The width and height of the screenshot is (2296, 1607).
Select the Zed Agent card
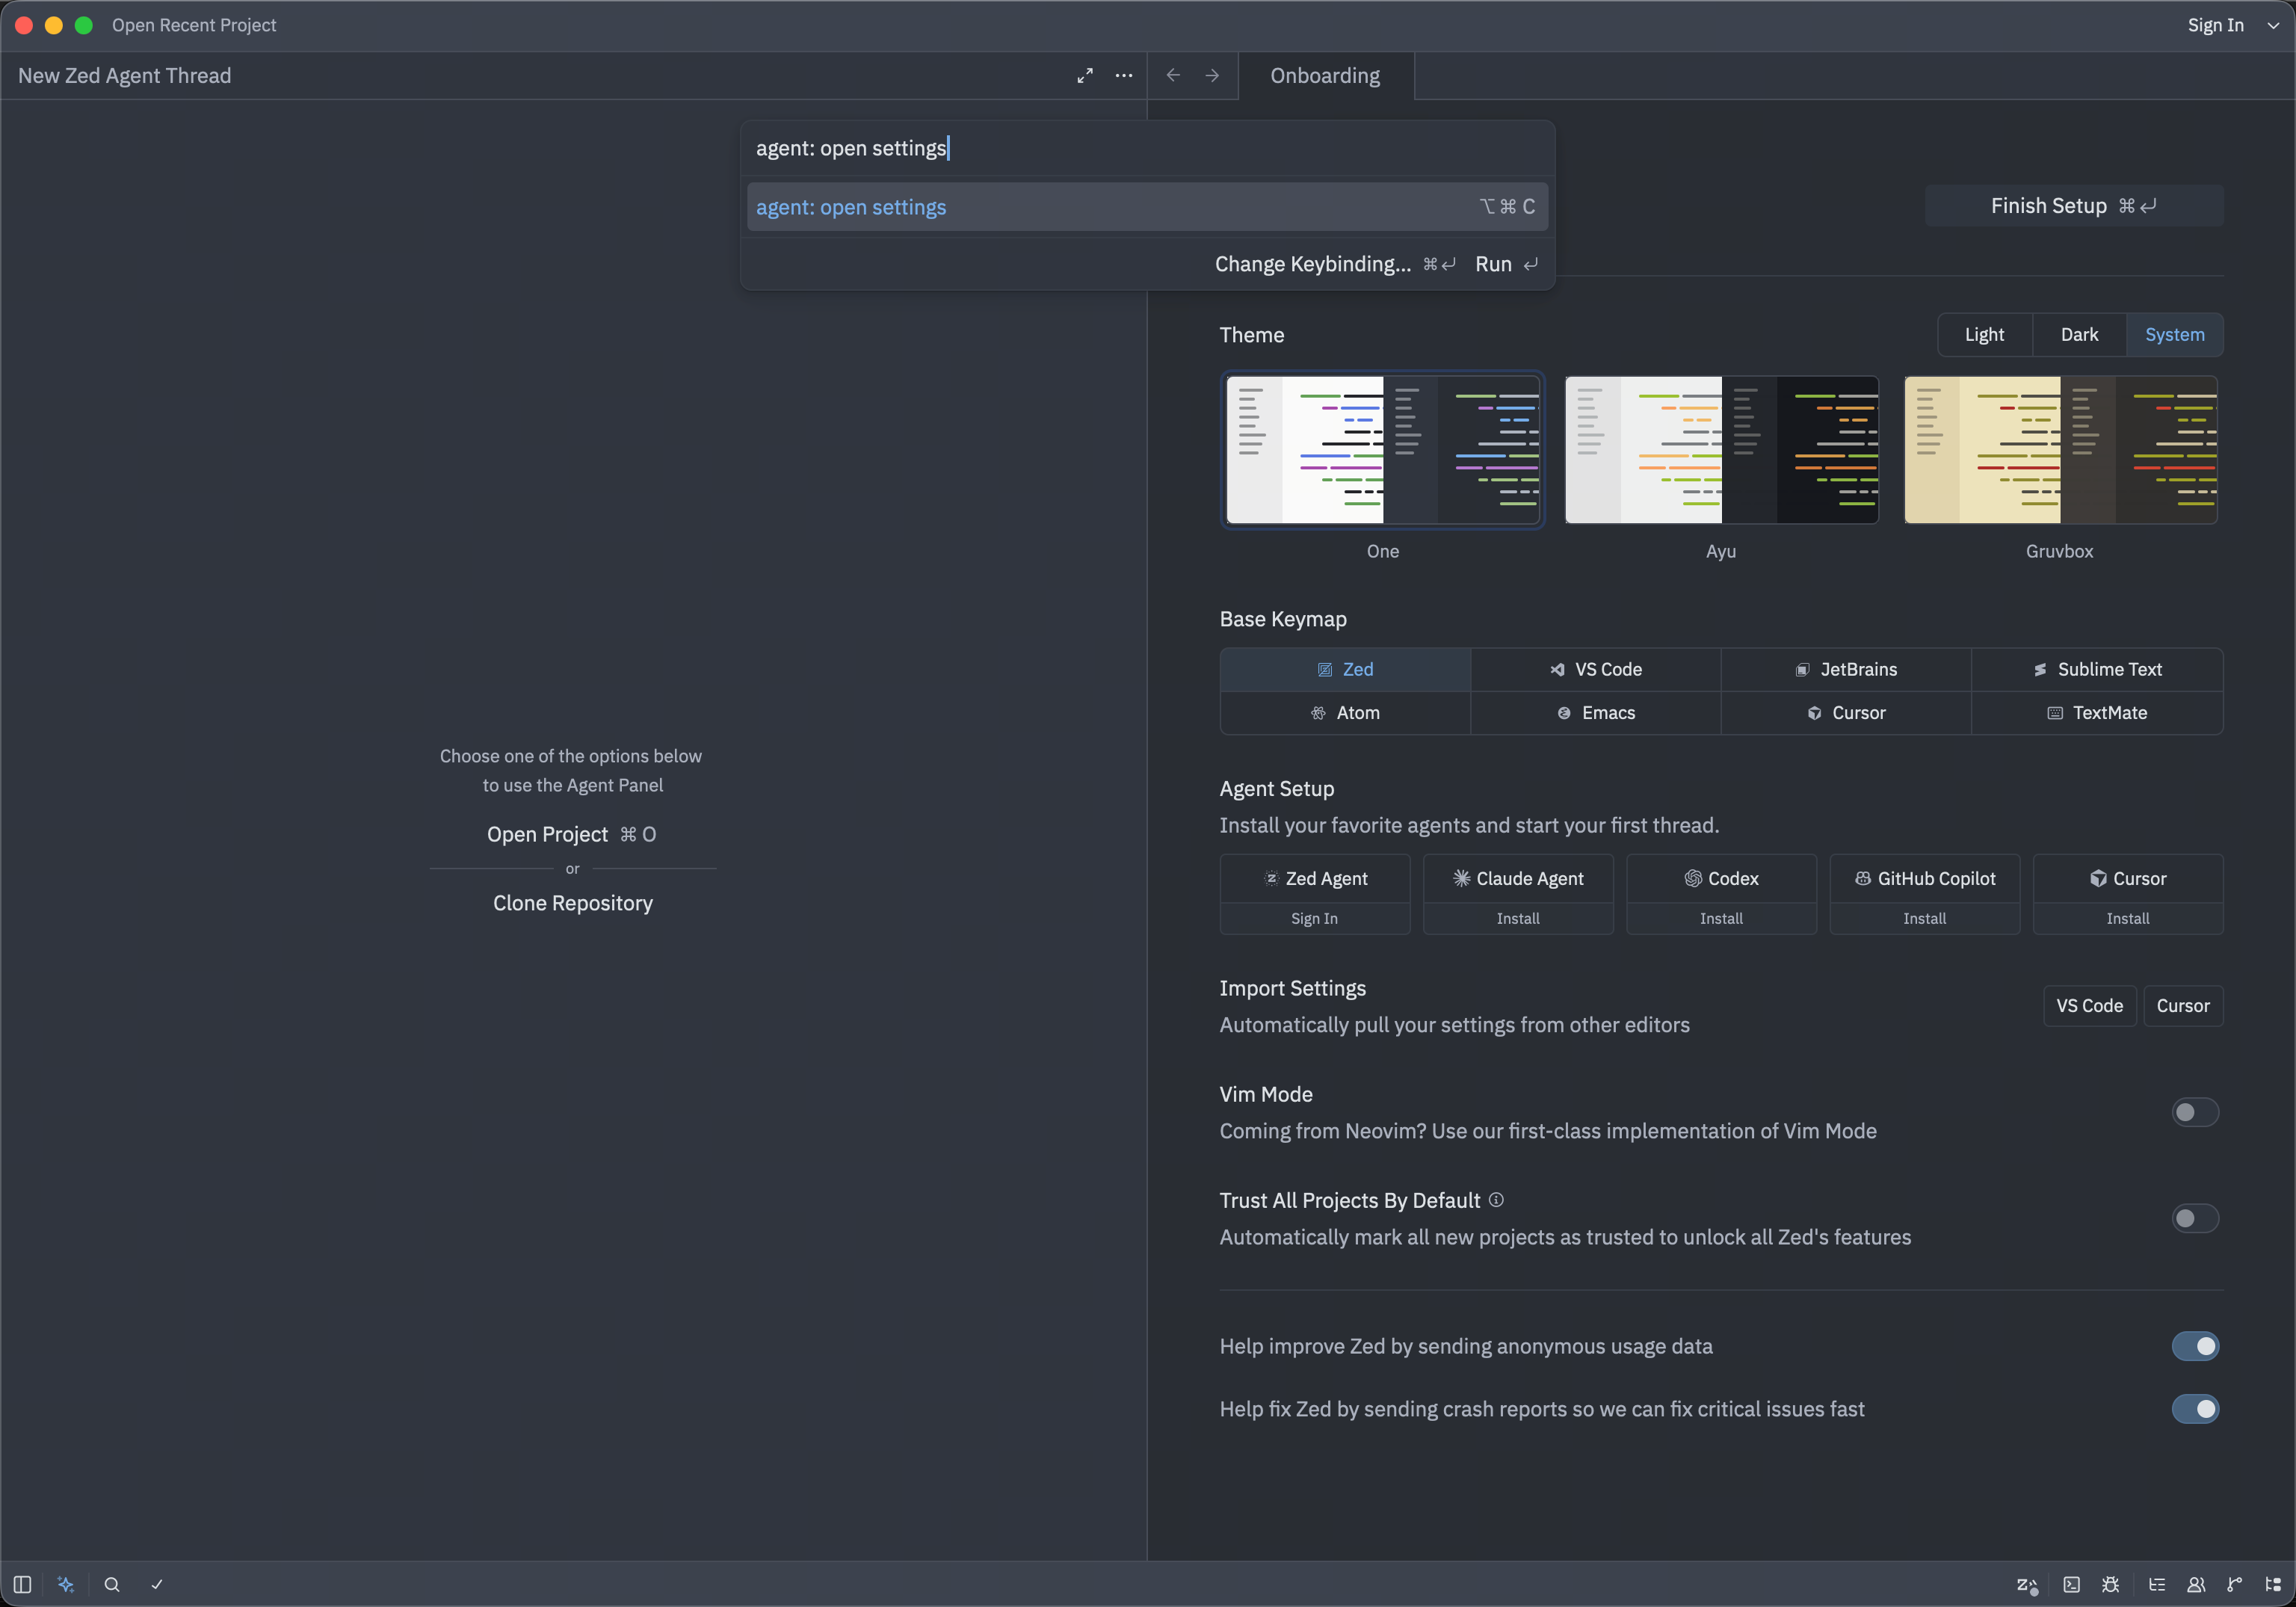tap(1315, 878)
